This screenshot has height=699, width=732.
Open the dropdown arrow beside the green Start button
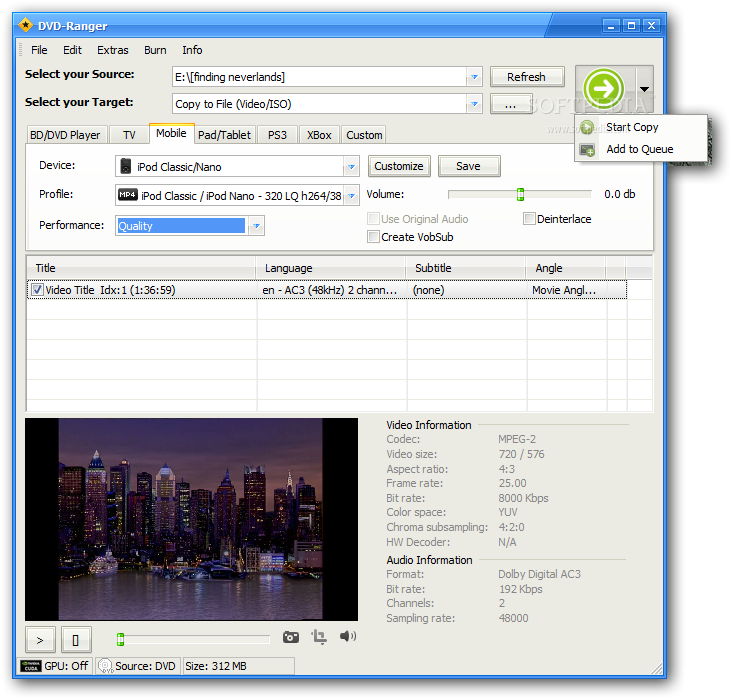click(x=644, y=89)
